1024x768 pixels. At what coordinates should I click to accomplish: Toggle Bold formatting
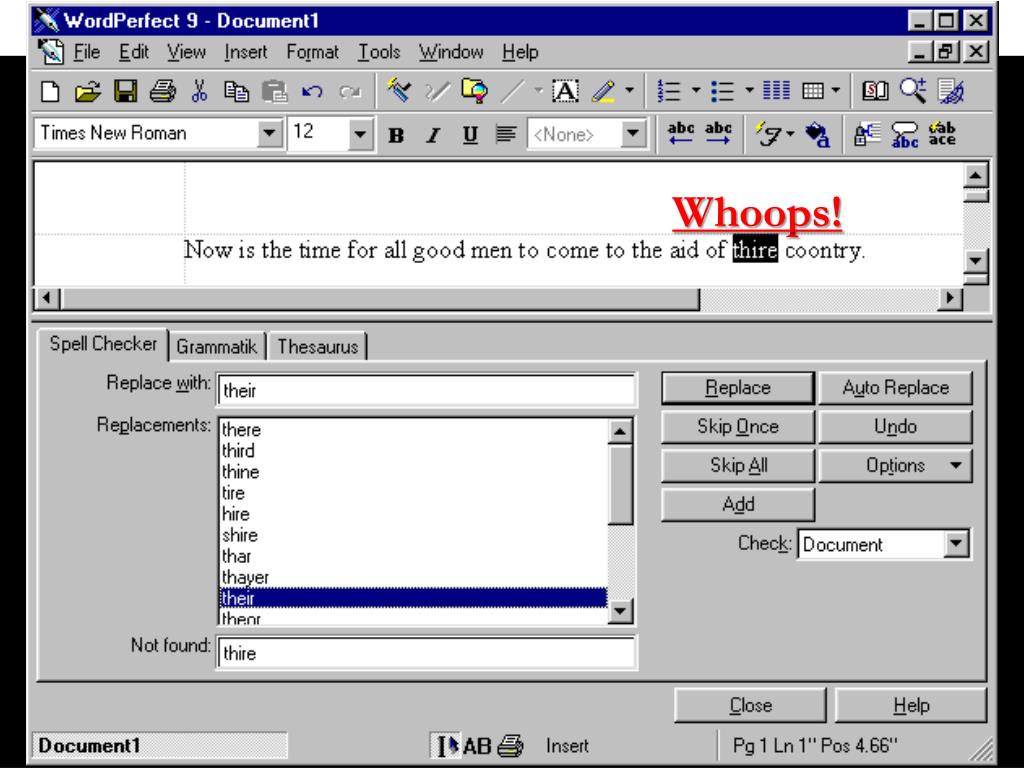[x=396, y=135]
